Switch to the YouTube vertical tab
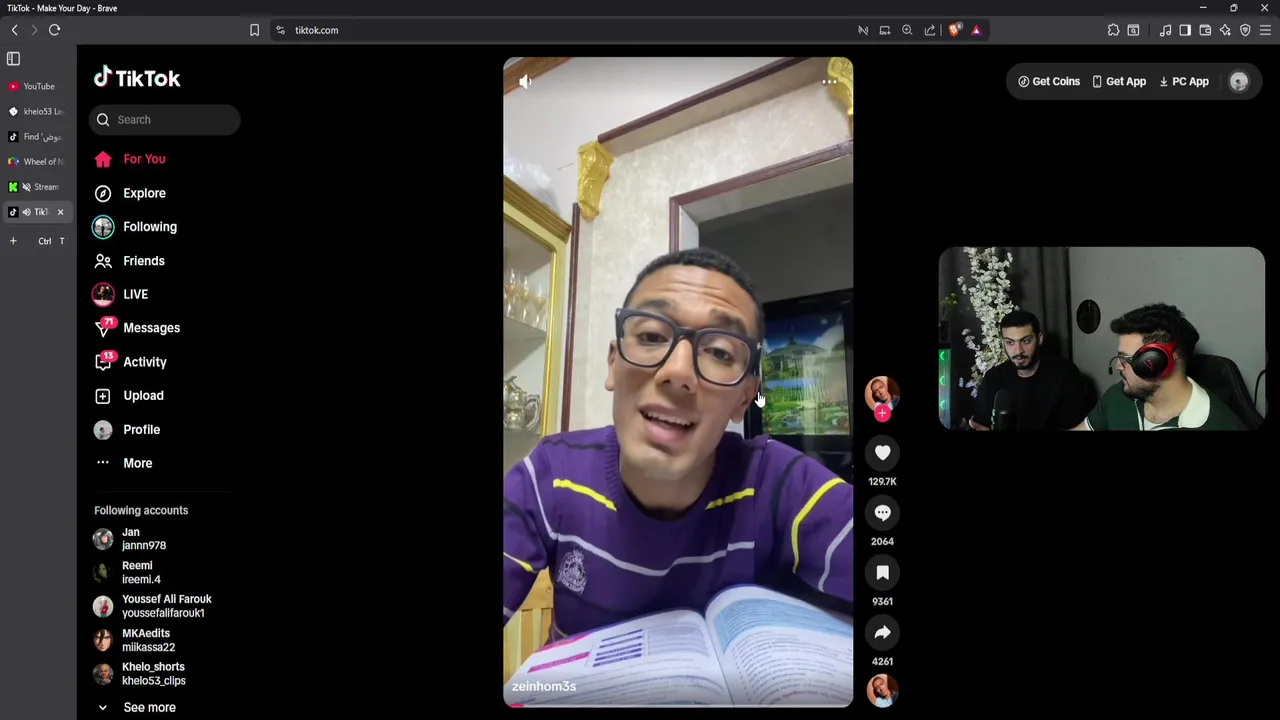The image size is (1280, 720). coord(38,86)
